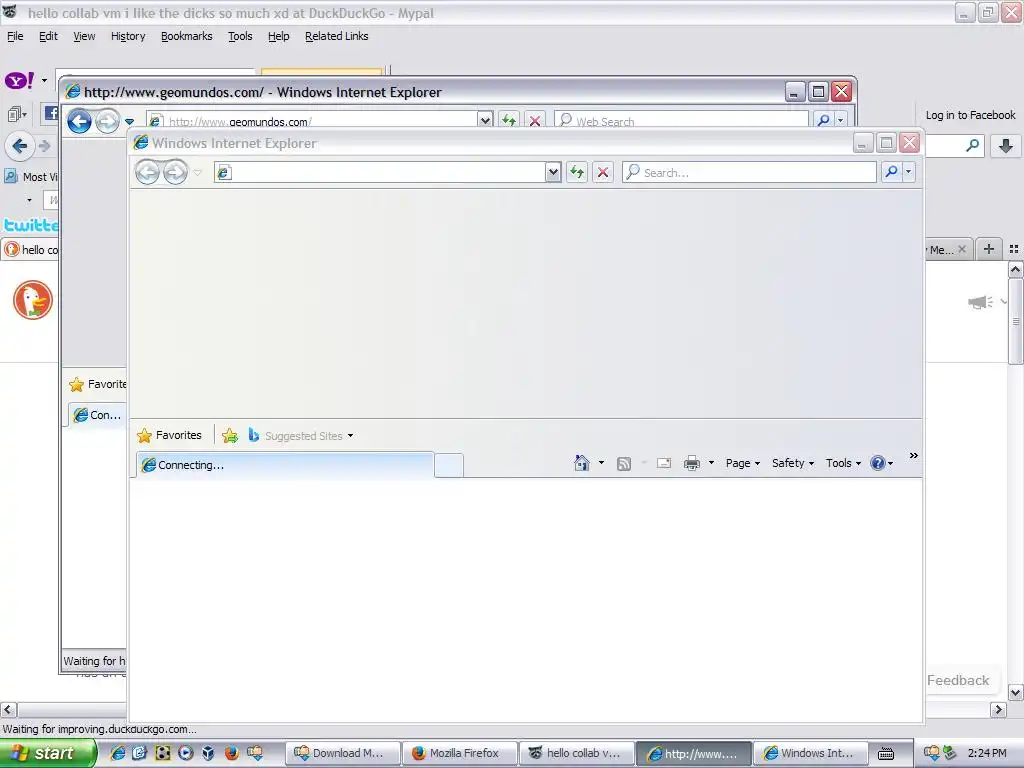Click the Refresh icon in the front IE window
Image resolution: width=1024 pixels, height=768 pixels.
[x=577, y=172]
